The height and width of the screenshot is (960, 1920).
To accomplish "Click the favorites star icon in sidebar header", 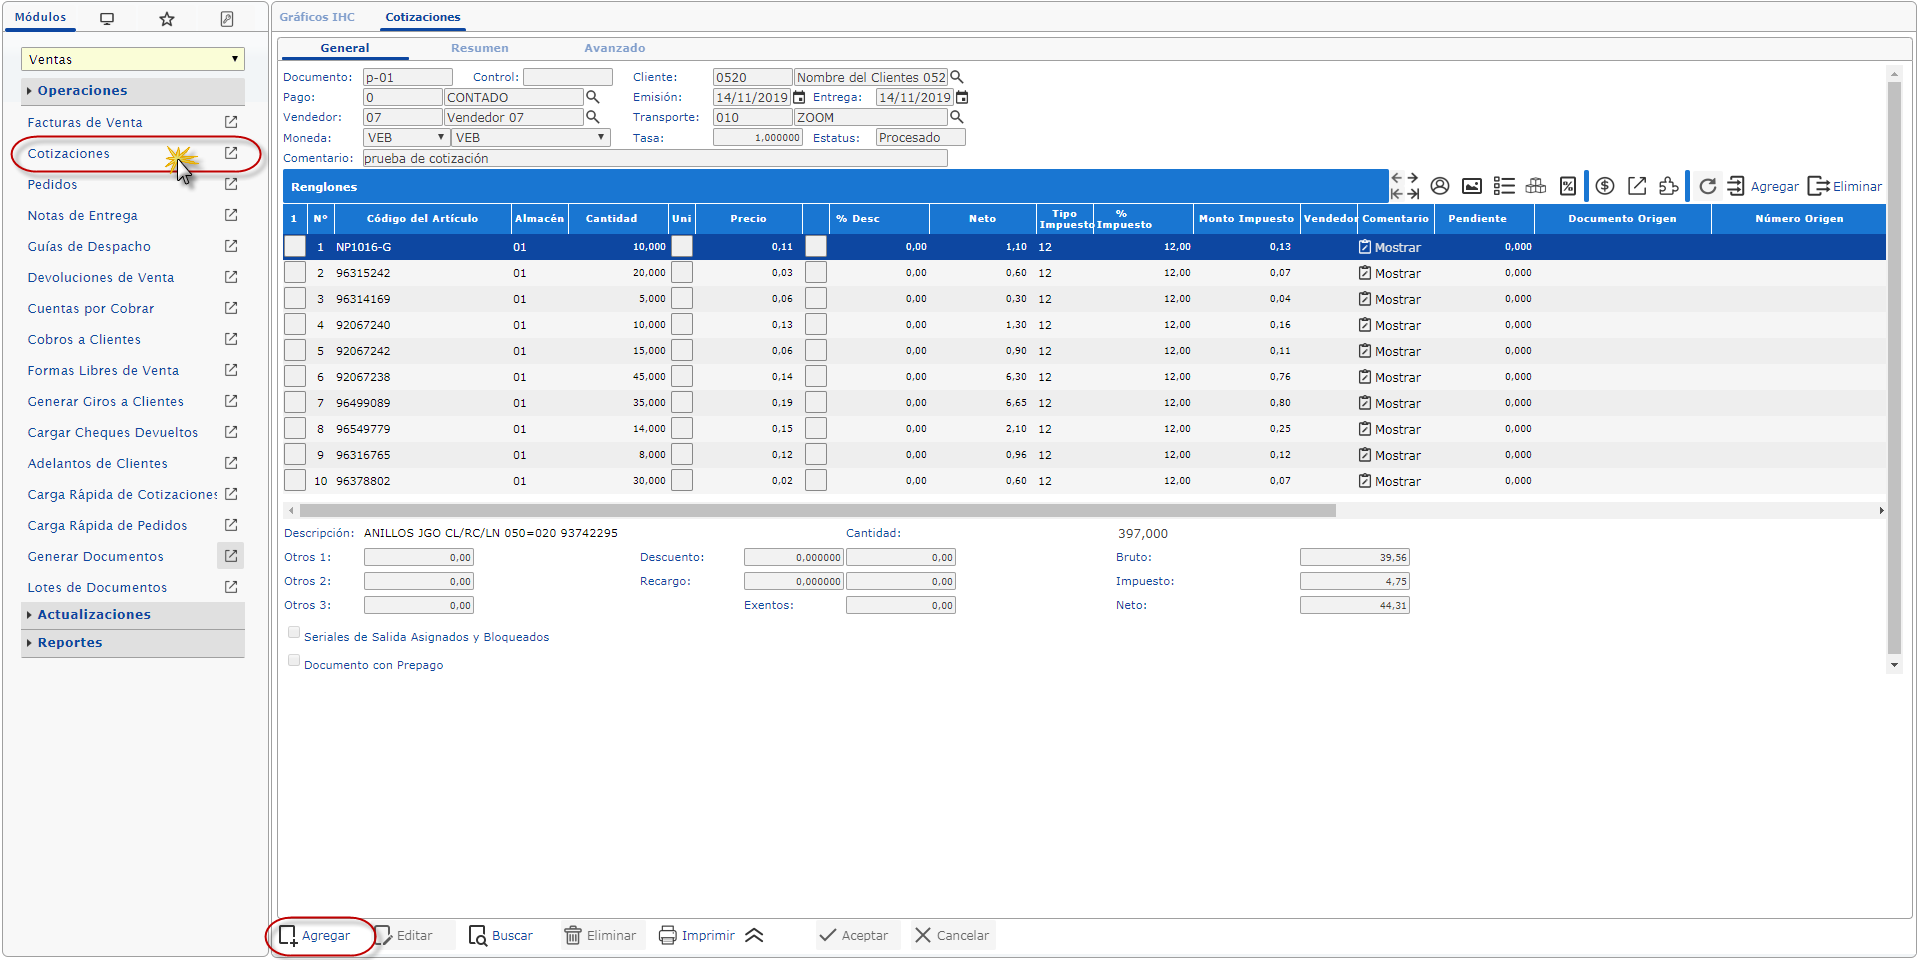I will (x=167, y=19).
